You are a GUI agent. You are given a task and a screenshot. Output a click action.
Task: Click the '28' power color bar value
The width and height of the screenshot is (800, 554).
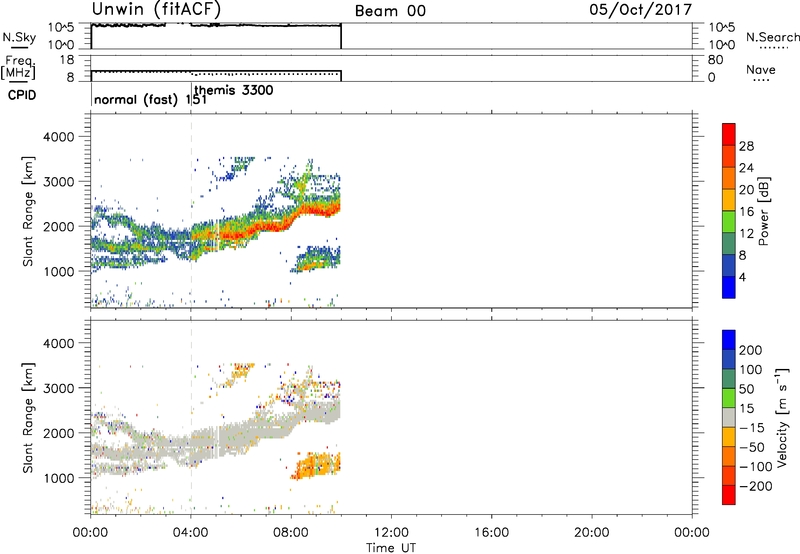746,146
